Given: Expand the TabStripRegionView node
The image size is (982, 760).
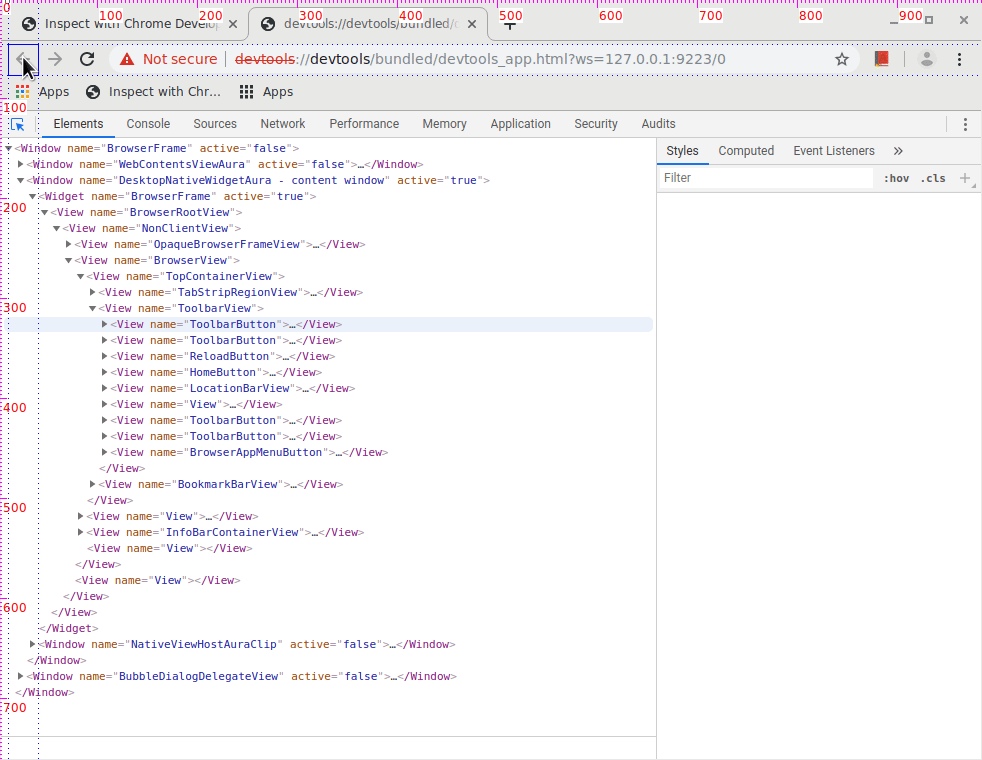Looking at the screenshot, I should pos(93,293).
